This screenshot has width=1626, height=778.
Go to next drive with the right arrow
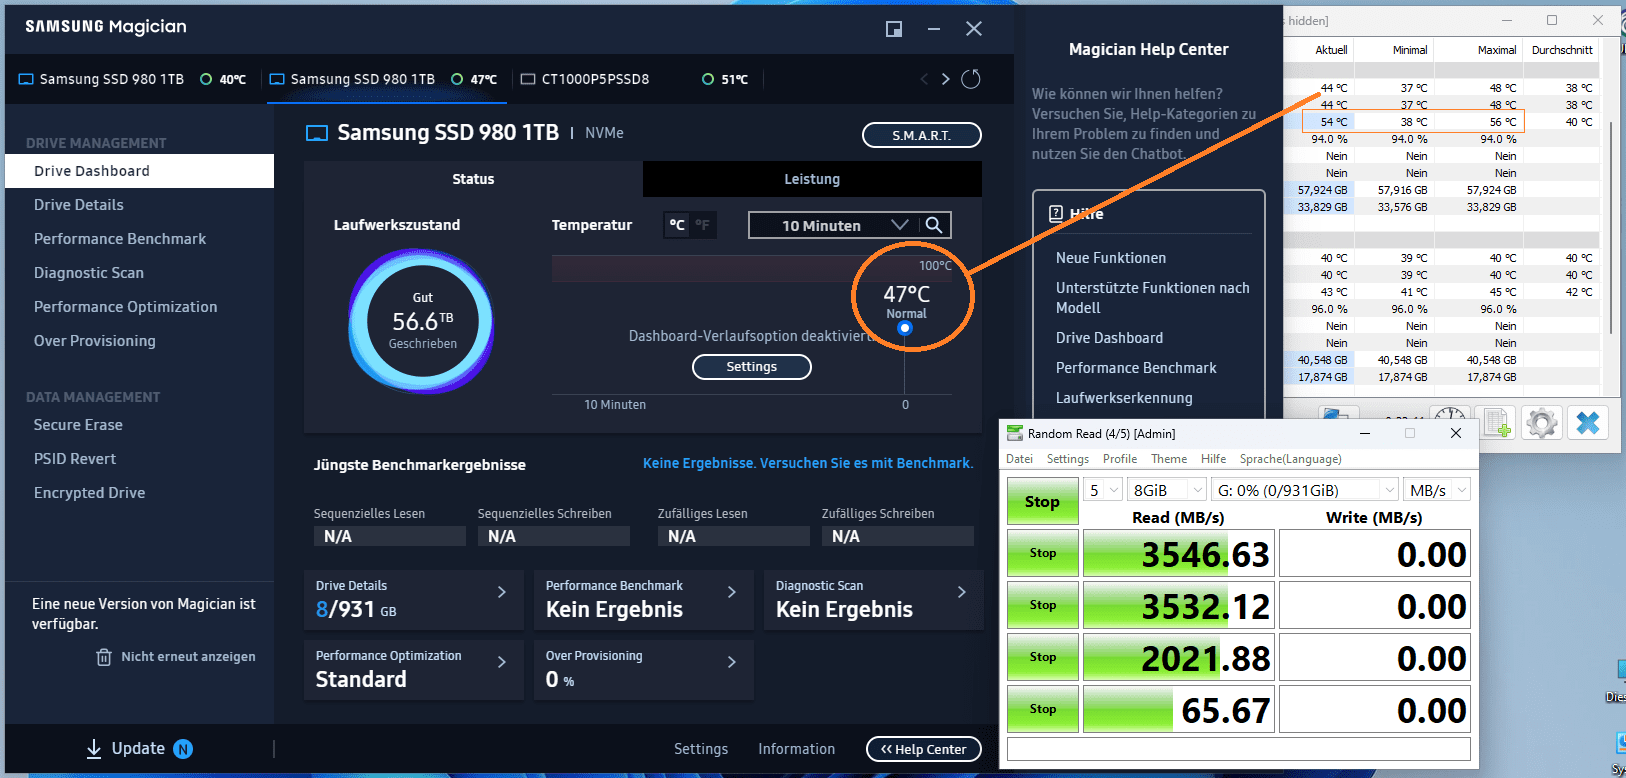(945, 79)
